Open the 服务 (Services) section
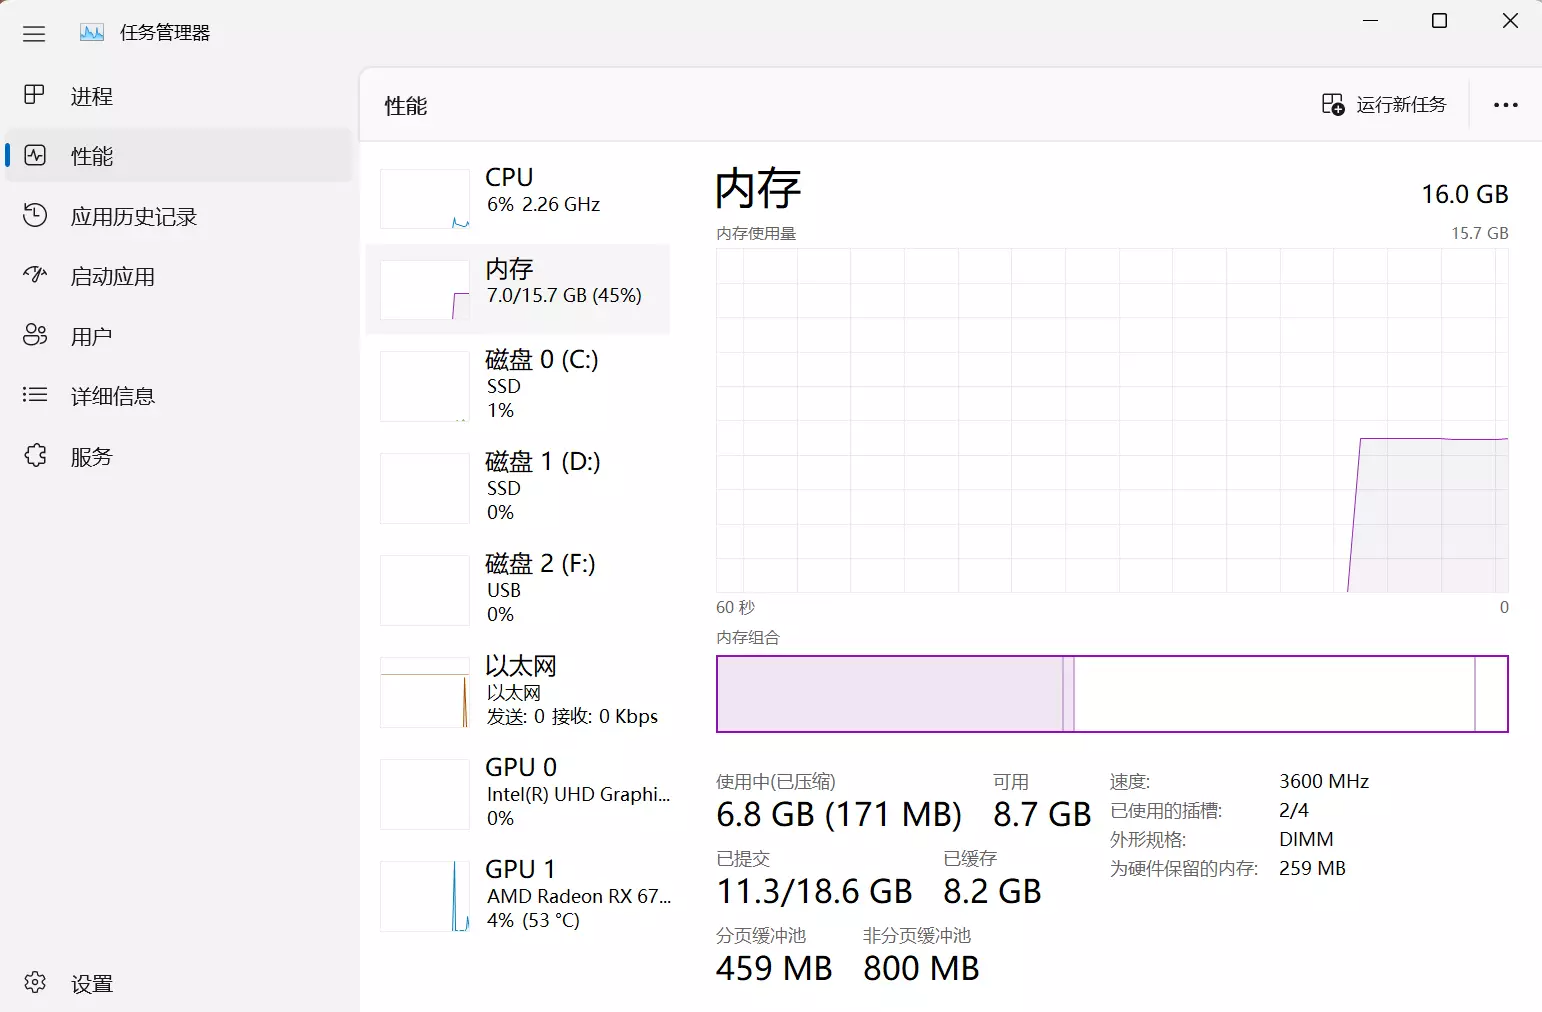1542x1012 pixels. coord(91,456)
